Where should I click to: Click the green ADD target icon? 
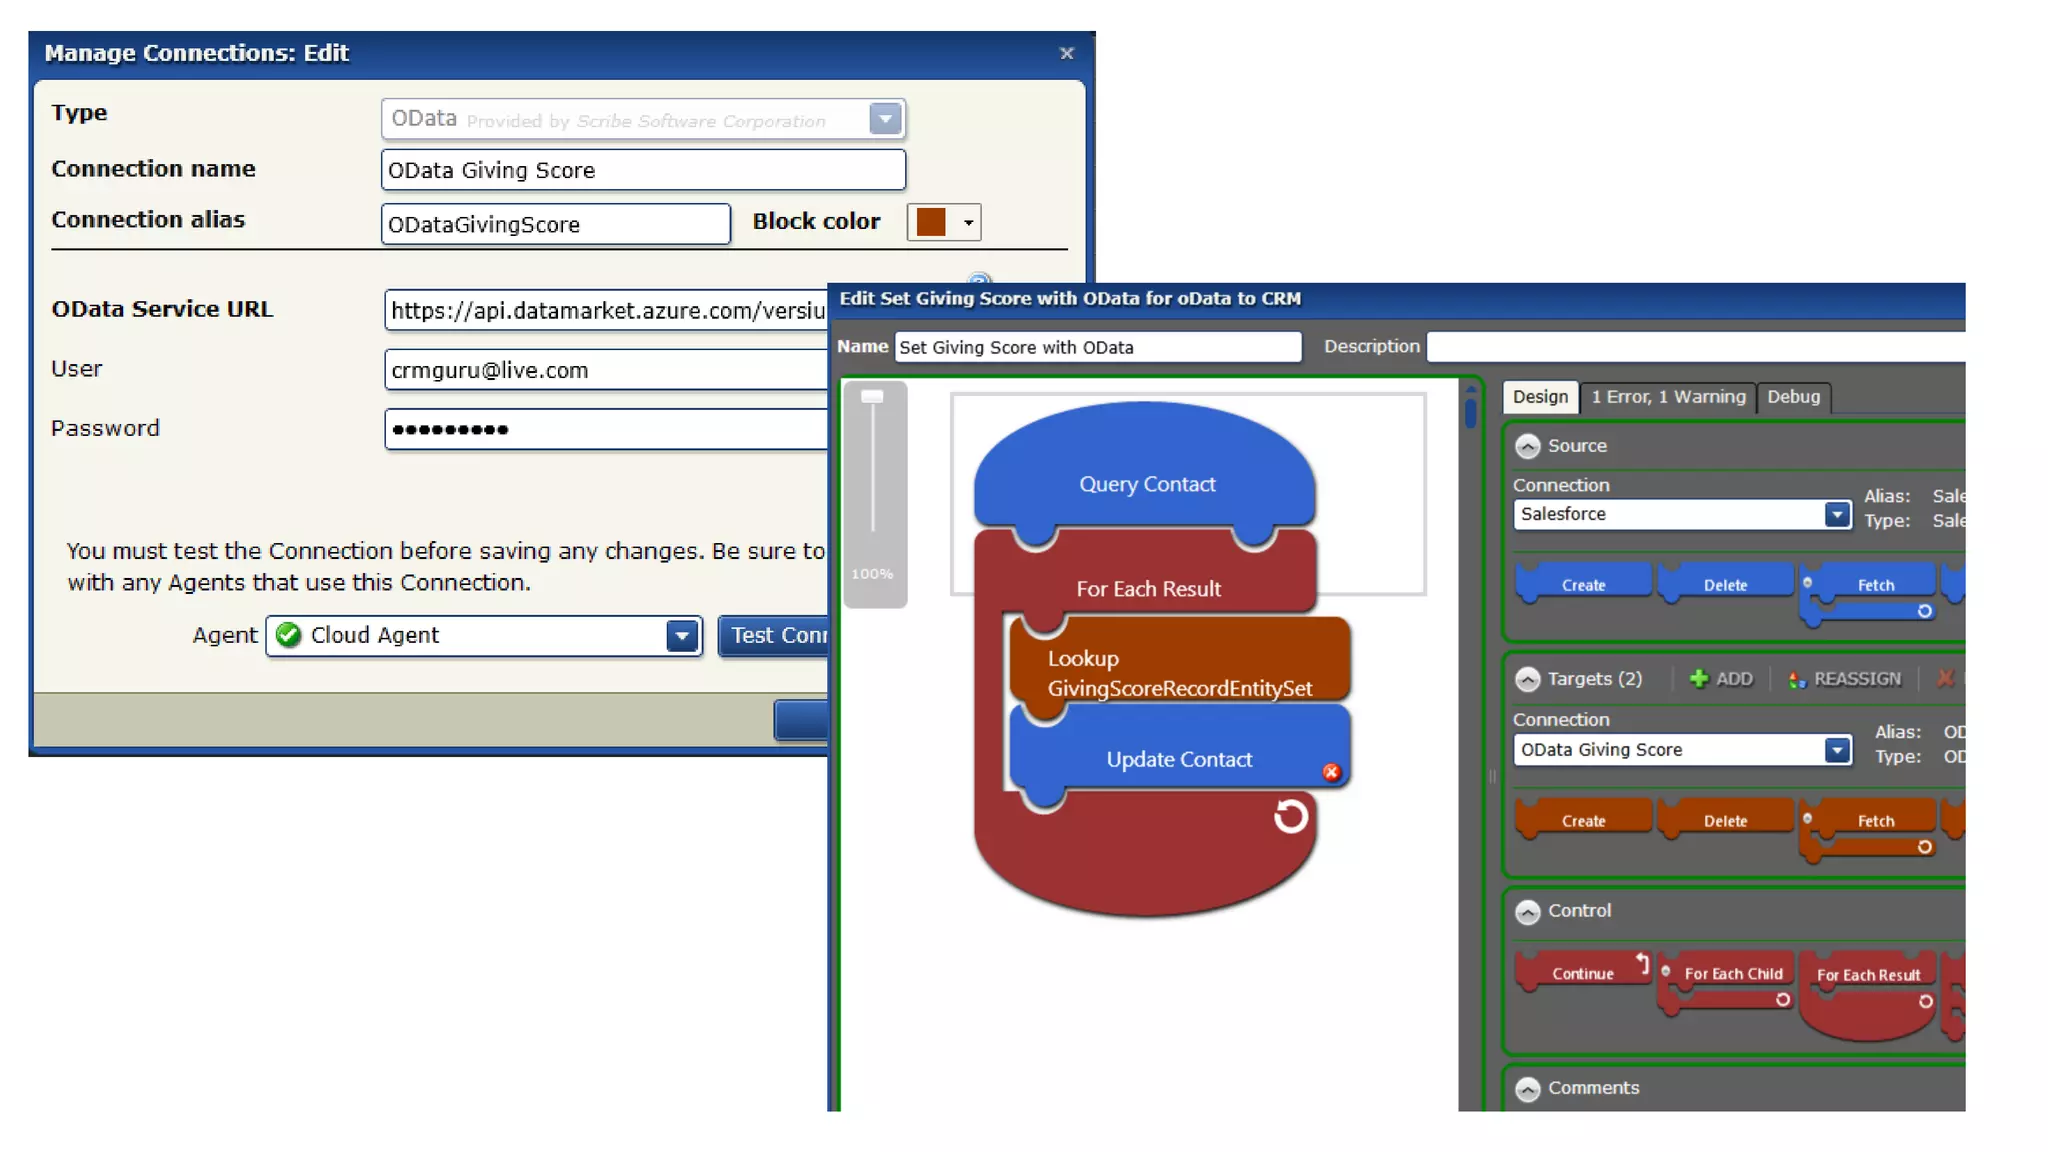coord(1698,679)
